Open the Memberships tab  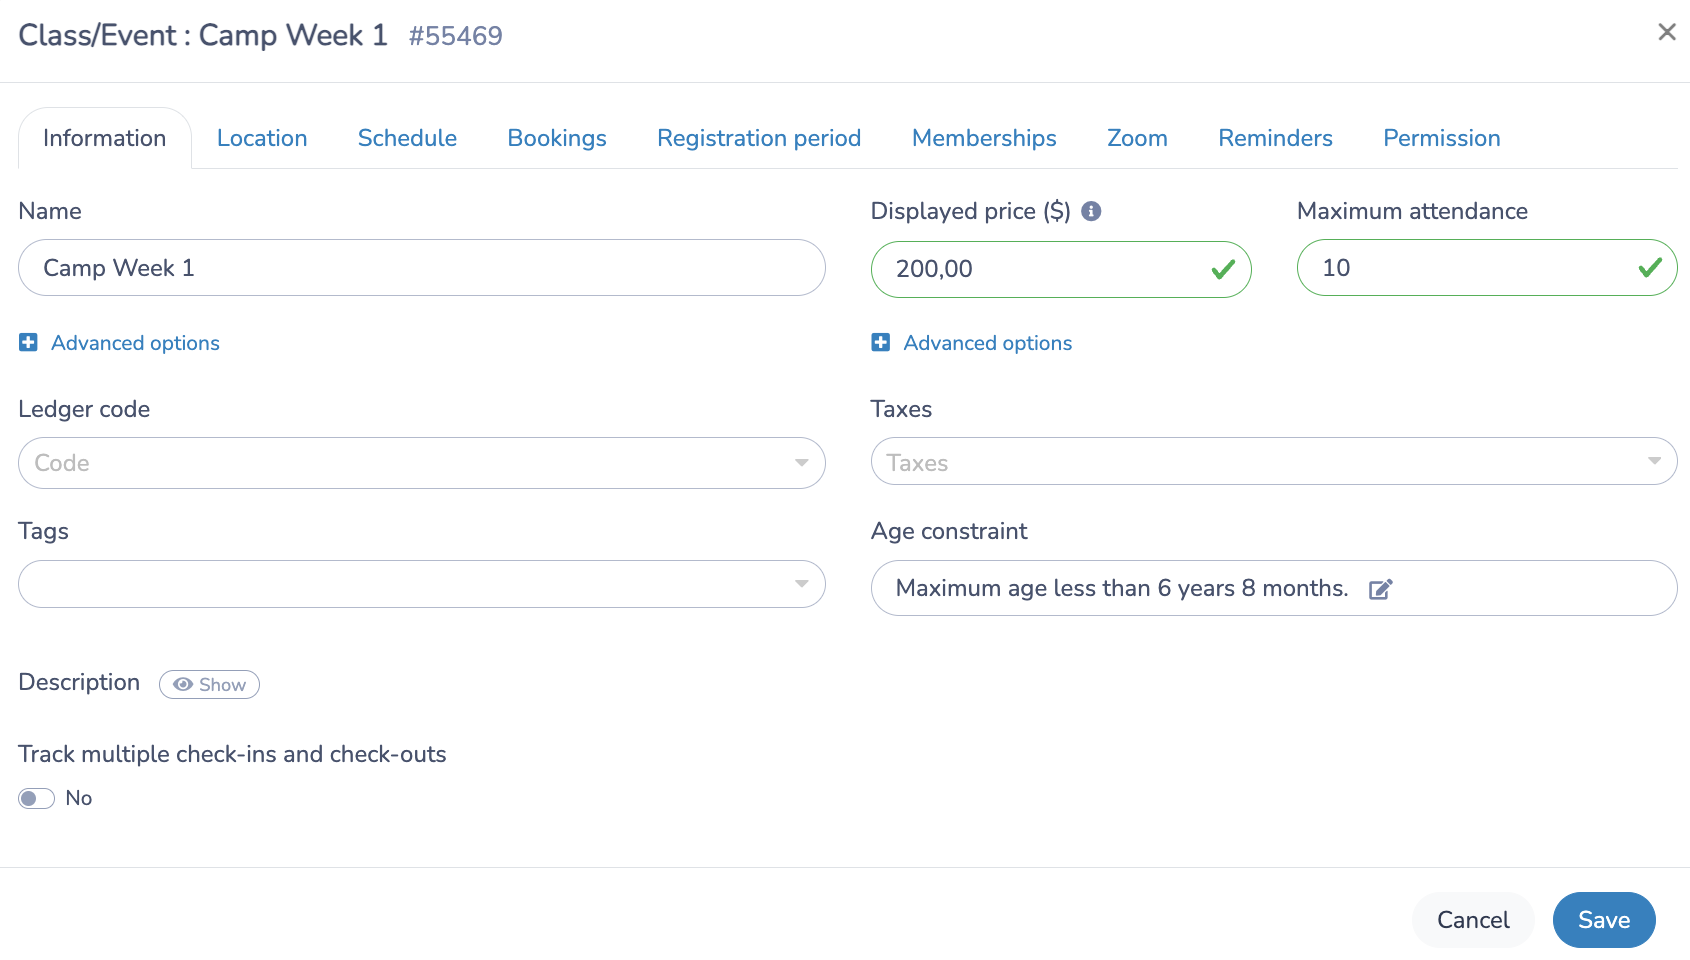click(x=983, y=138)
